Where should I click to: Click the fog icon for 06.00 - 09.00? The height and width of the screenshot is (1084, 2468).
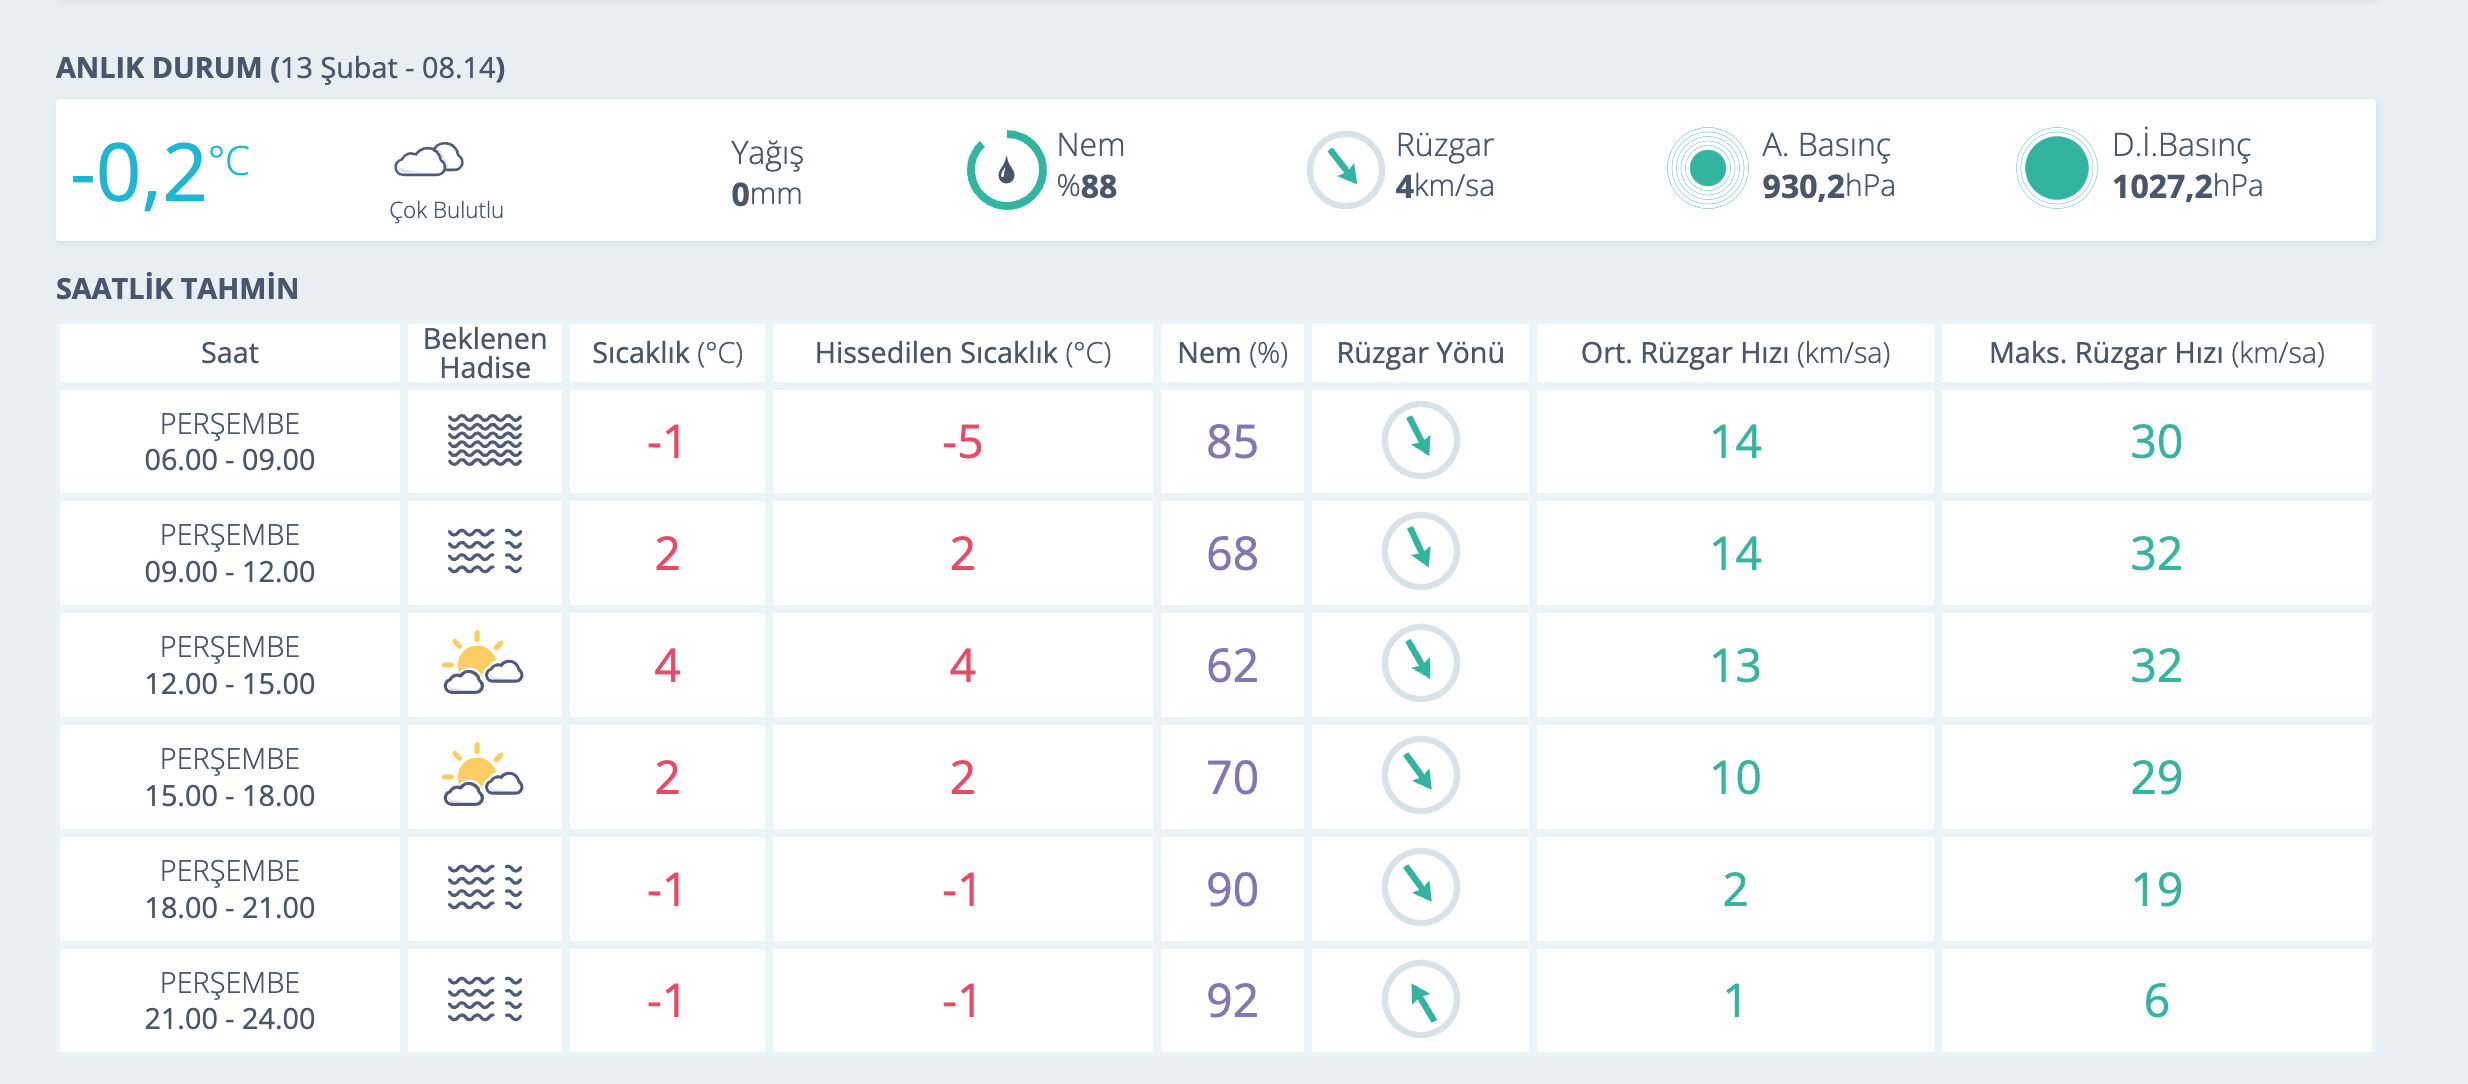(x=484, y=440)
